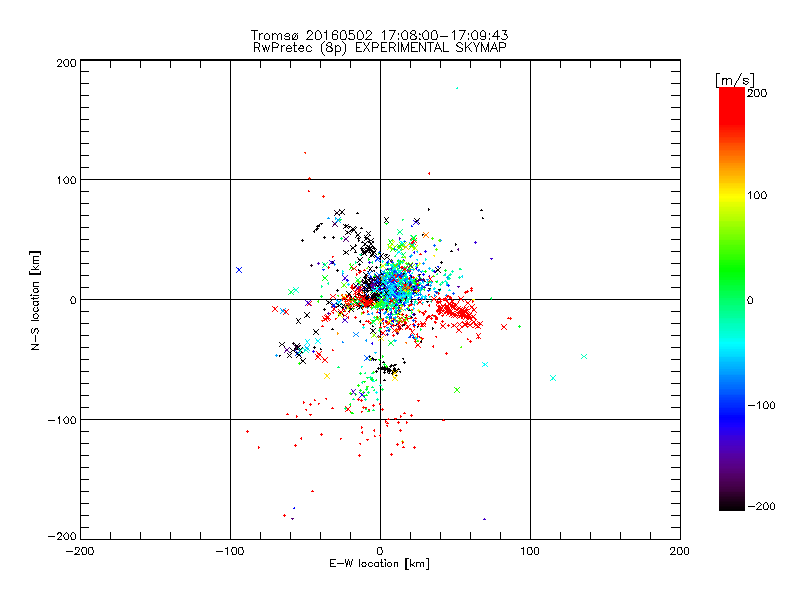Click the colorbar label '0'
This screenshot has height=600, width=800.
(750, 300)
